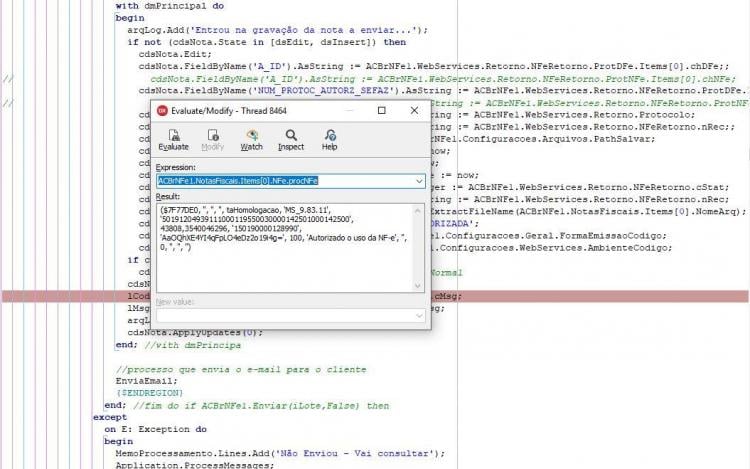Click the 'cdsNota.Edit;' code line

click(x=175, y=54)
